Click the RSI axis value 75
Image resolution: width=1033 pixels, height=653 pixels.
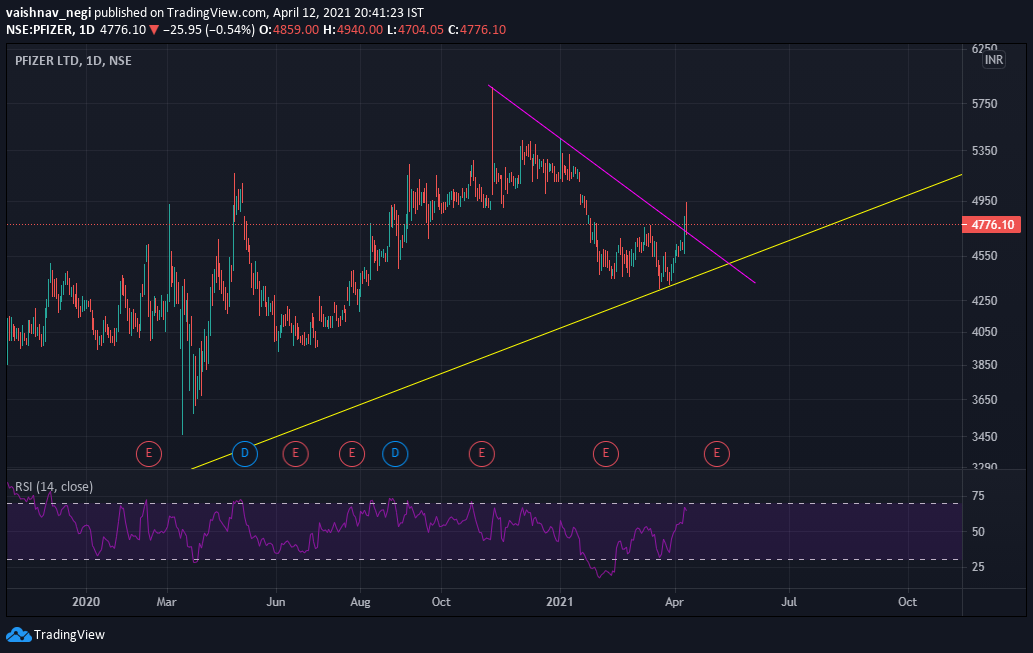[978, 496]
